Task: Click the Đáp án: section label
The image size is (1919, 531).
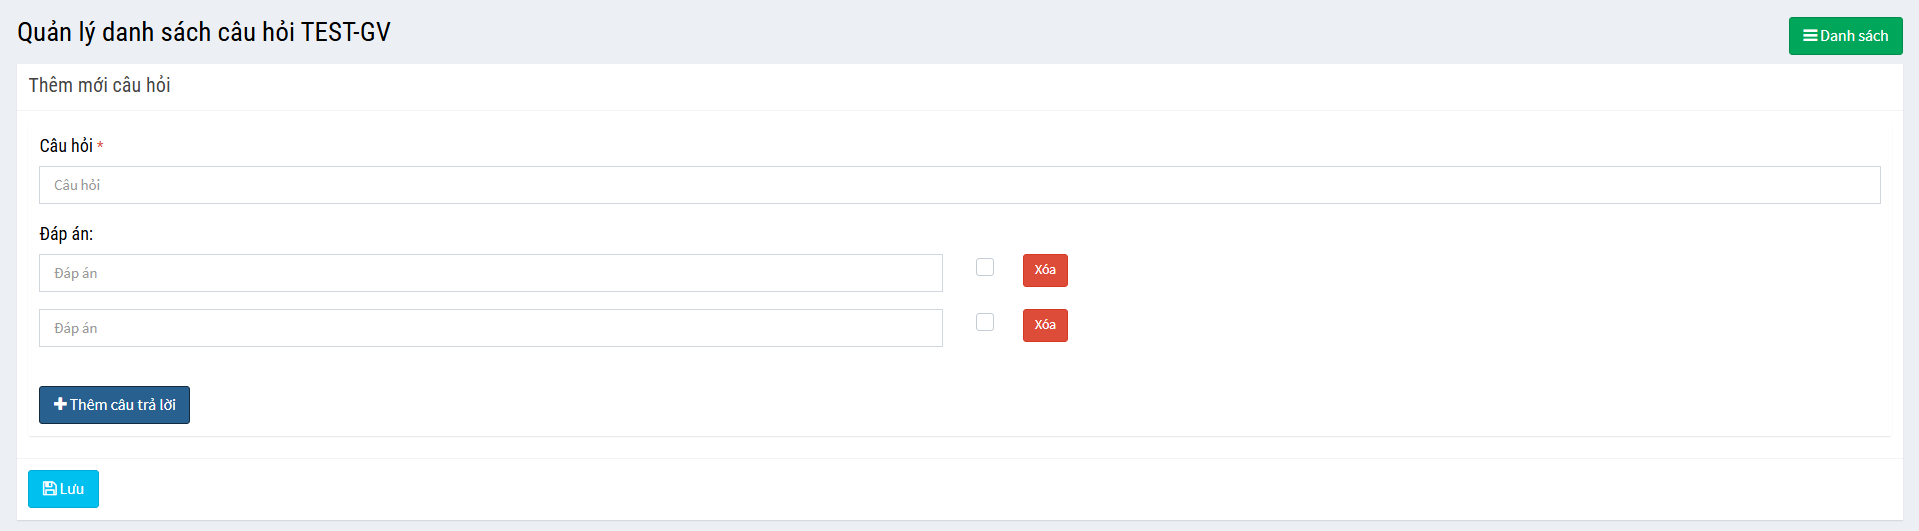Action: (x=66, y=234)
